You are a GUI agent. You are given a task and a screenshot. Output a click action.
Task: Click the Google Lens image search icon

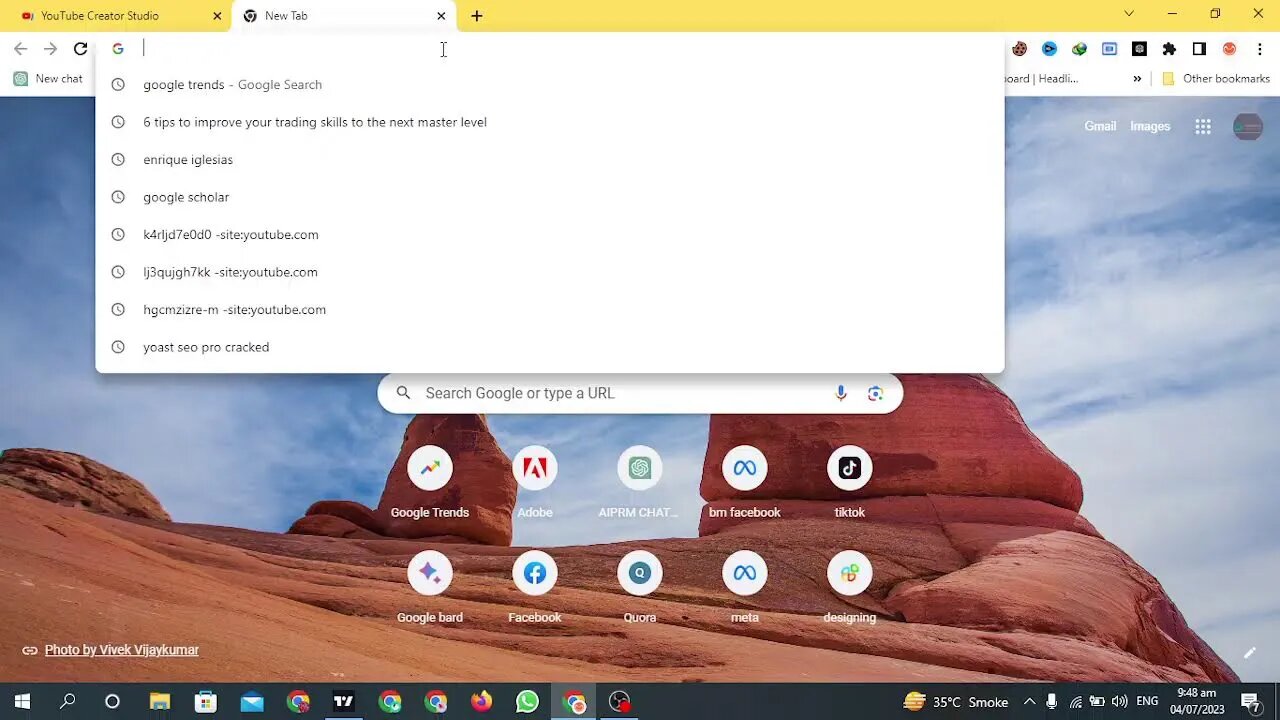(875, 393)
